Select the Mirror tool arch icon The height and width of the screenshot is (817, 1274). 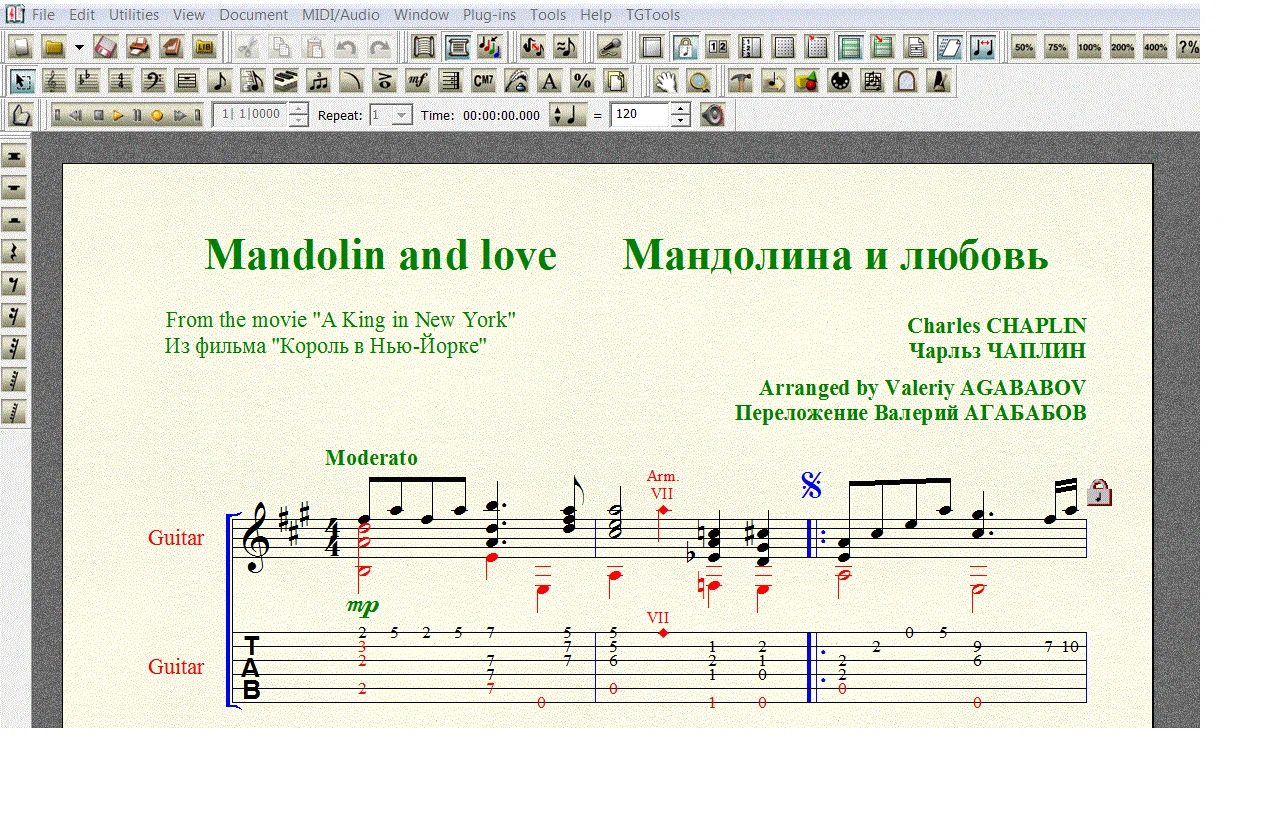pos(906,81)
